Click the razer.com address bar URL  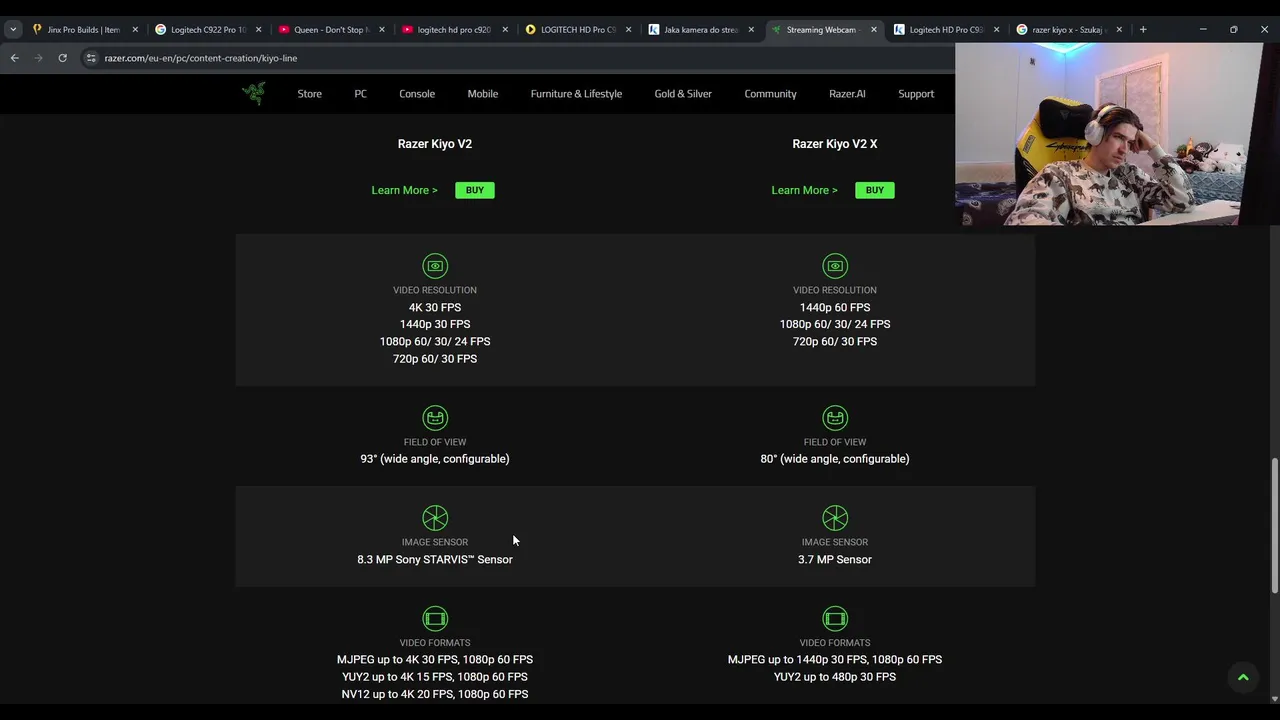[x=201, y=58]
